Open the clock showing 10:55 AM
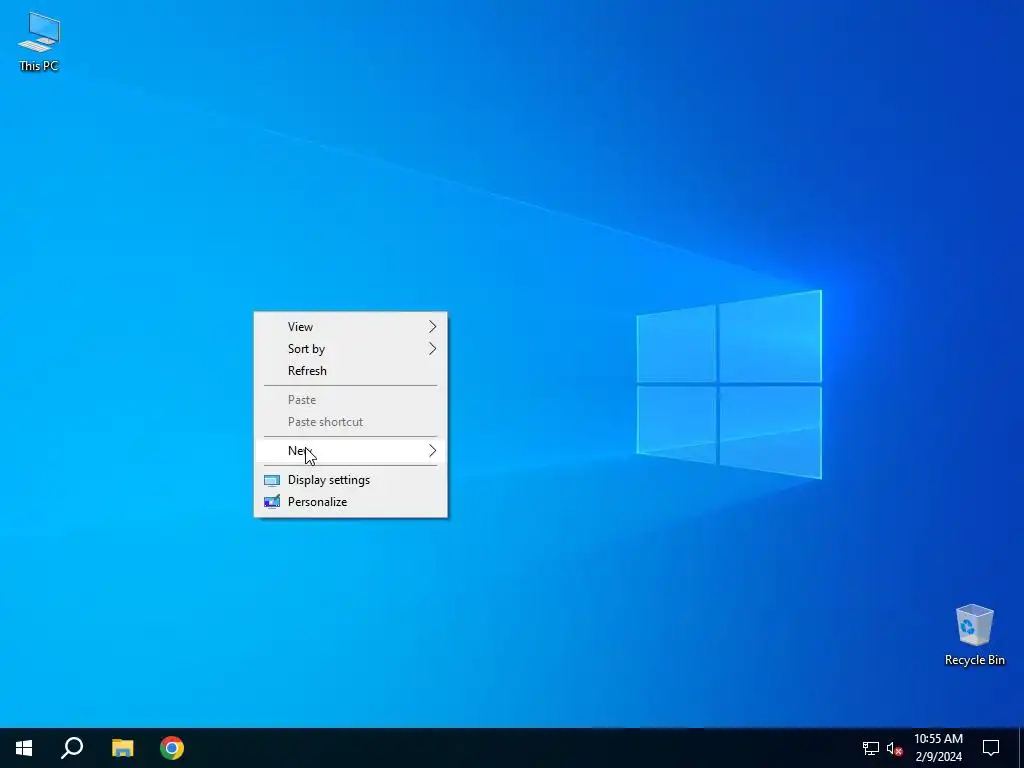This screenshot has width=1024, height=768. 938,748
